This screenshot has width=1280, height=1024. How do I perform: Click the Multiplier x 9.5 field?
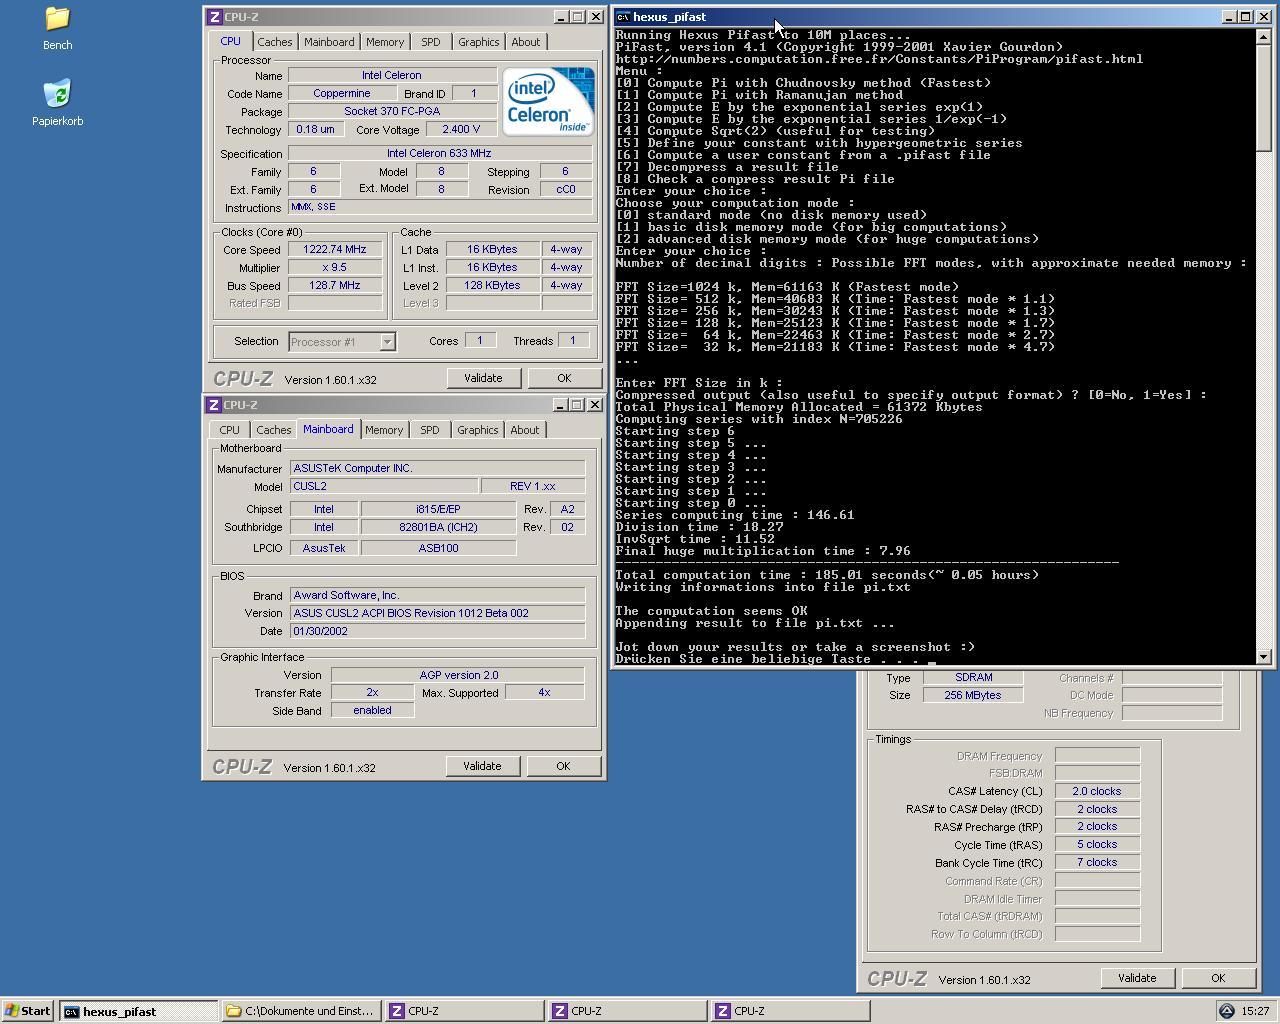(335, 268)
